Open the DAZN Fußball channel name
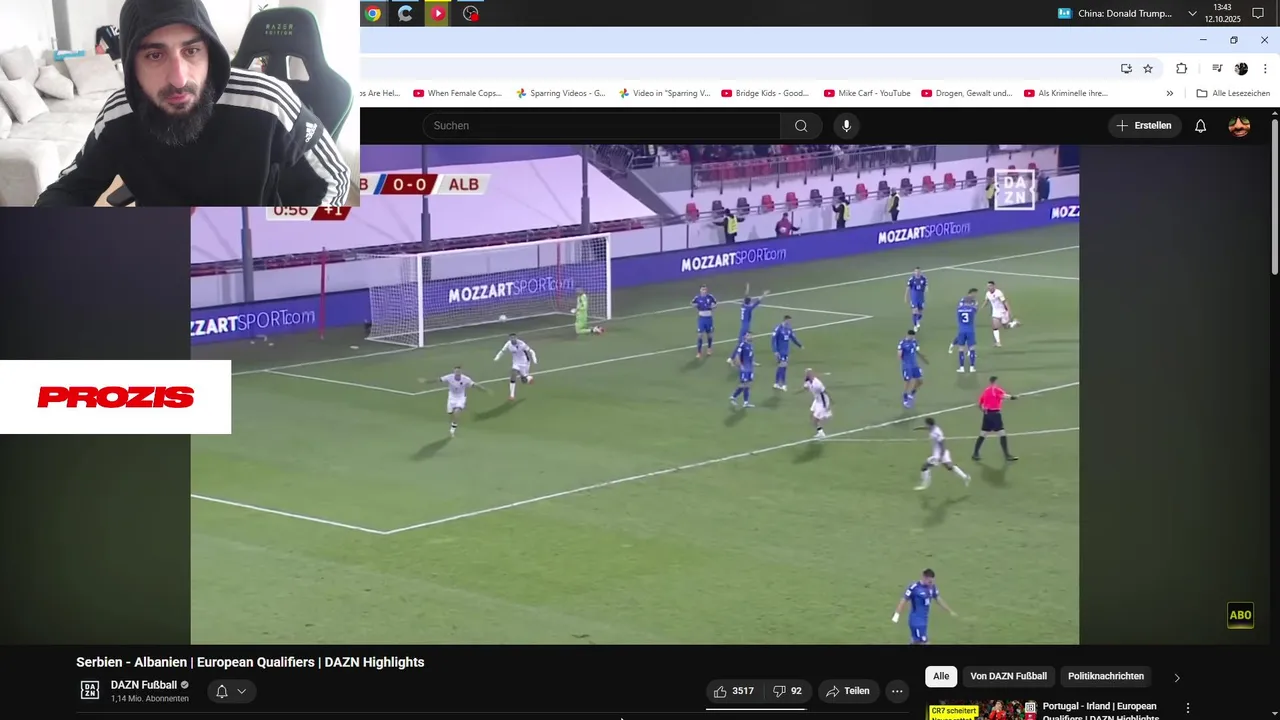Image resolution: width=1280 pixels, height=720 pixels. pos(144,685)
